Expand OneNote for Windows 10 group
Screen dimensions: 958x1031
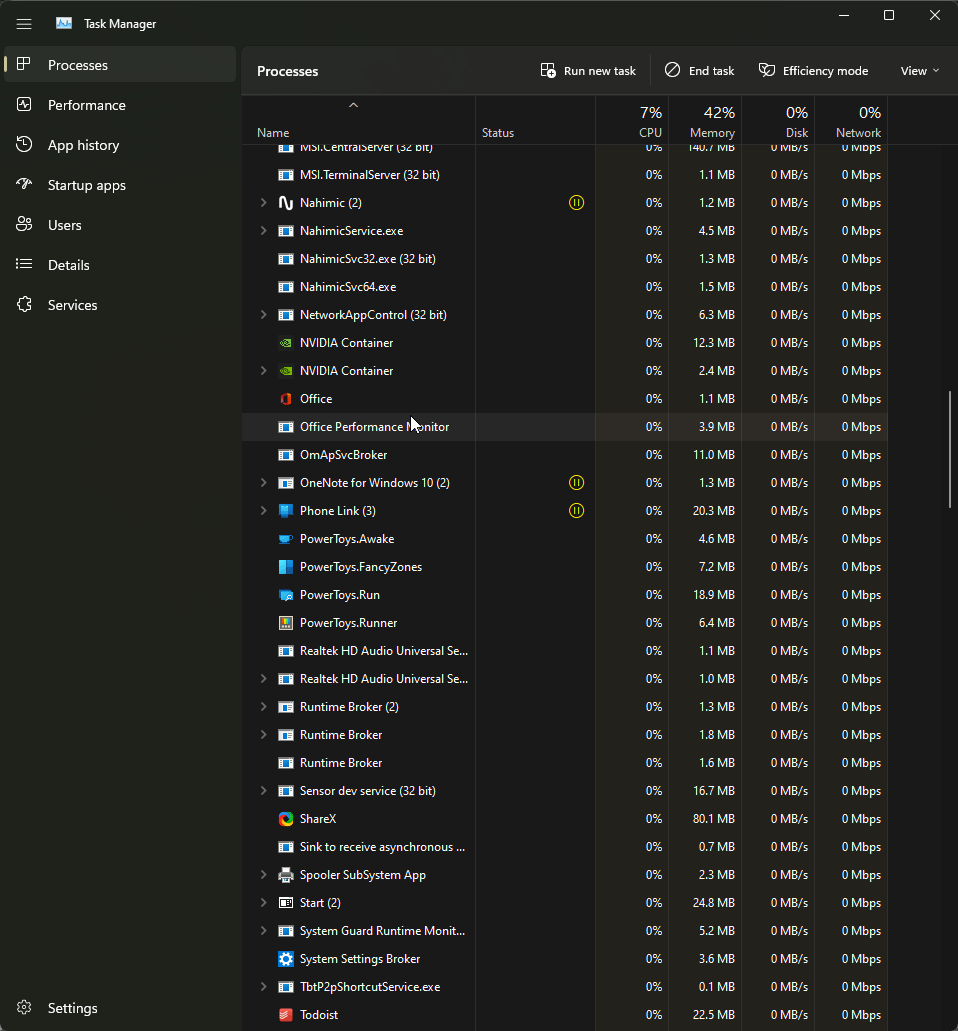(264, 483)
